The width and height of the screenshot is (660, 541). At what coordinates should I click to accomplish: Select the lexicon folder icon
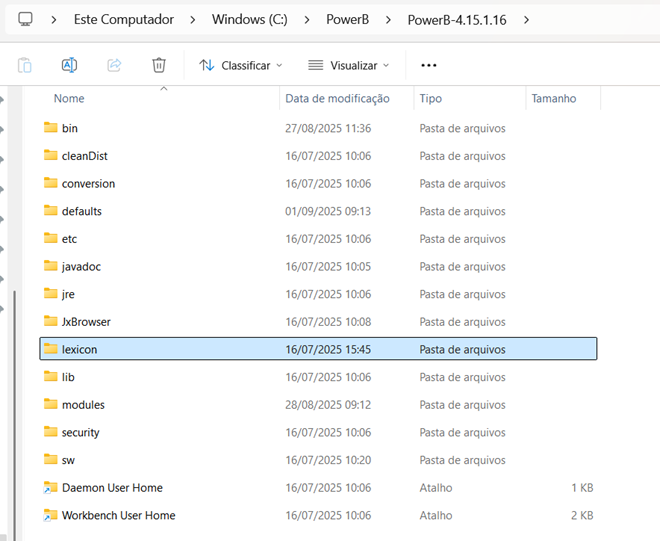click(51, 349)
